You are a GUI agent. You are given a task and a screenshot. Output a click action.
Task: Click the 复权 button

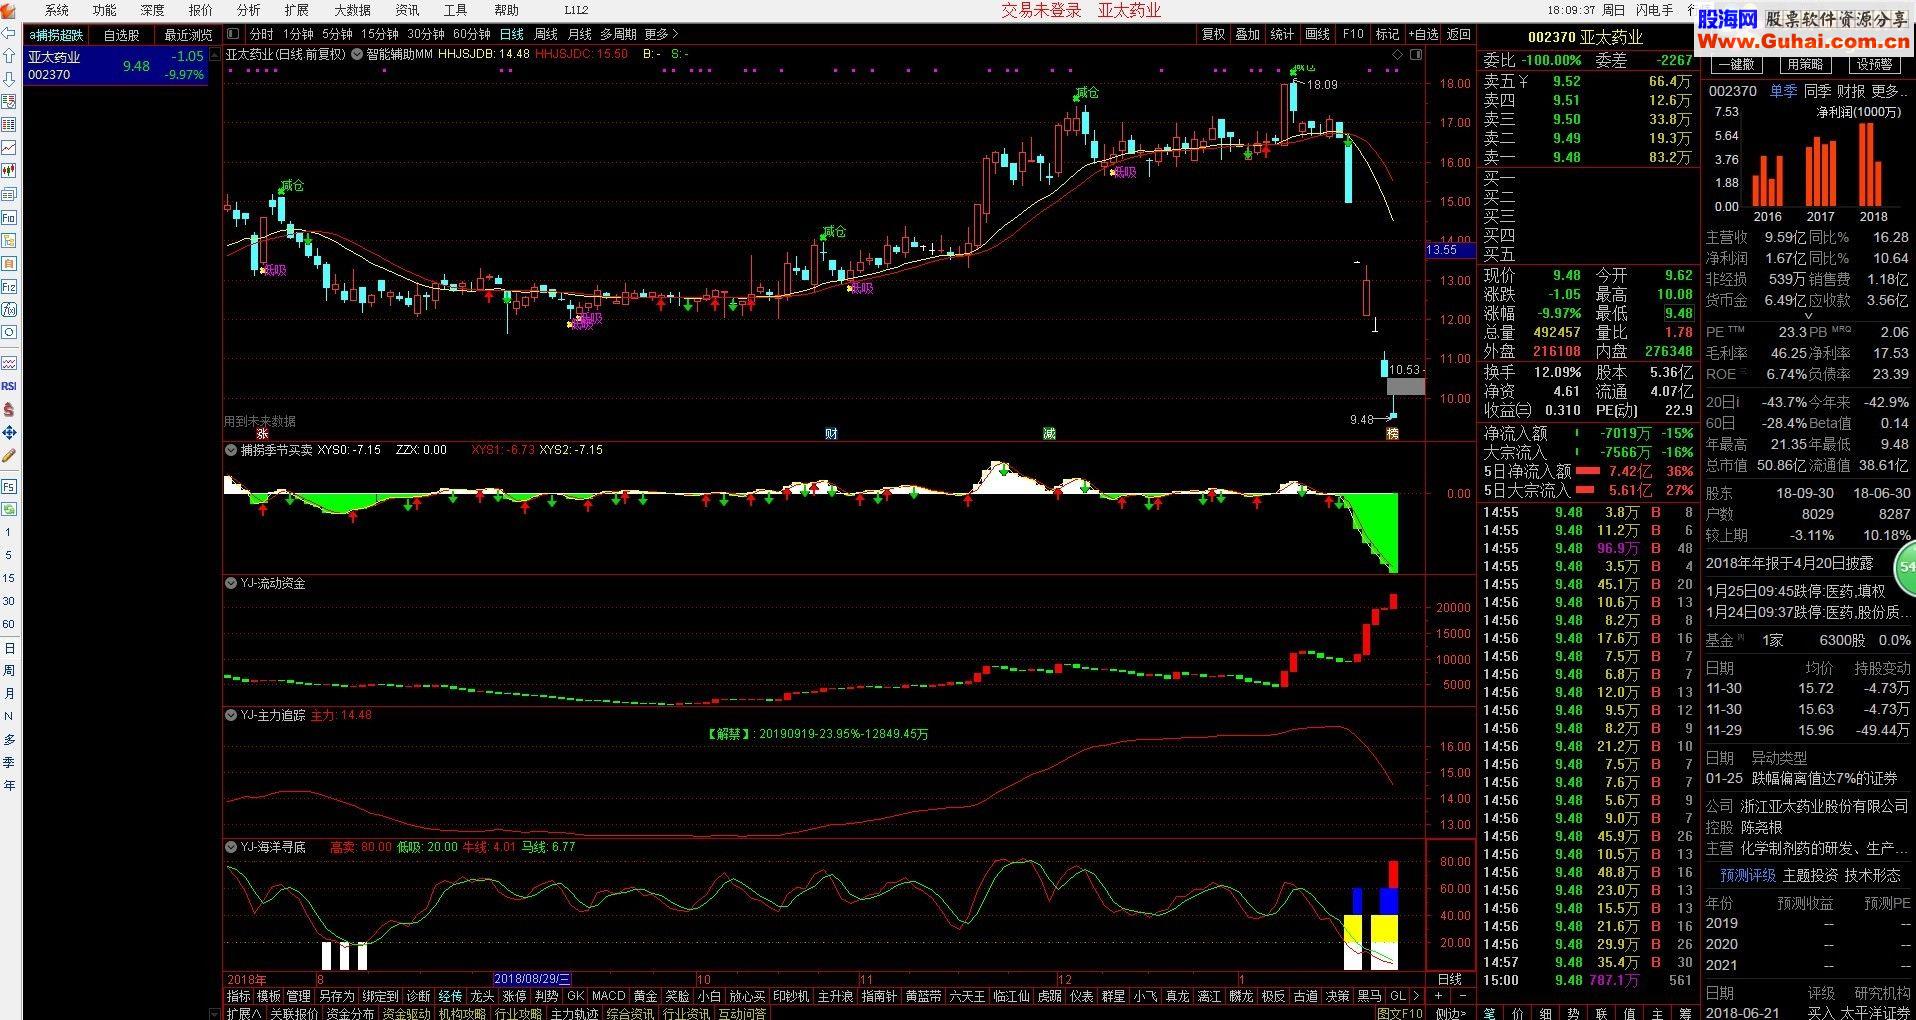tap(1213, 34)
